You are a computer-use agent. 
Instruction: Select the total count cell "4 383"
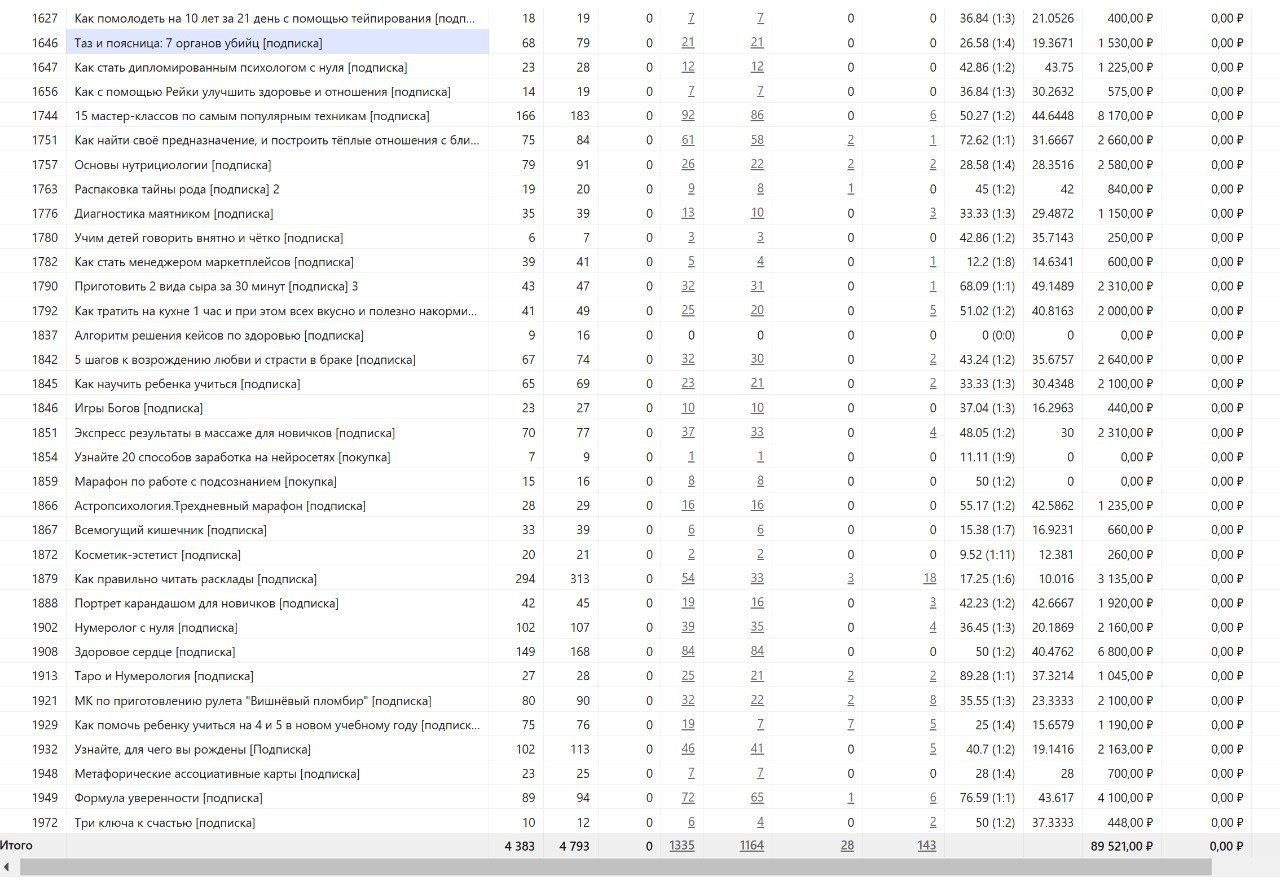(x=520, y=846)
